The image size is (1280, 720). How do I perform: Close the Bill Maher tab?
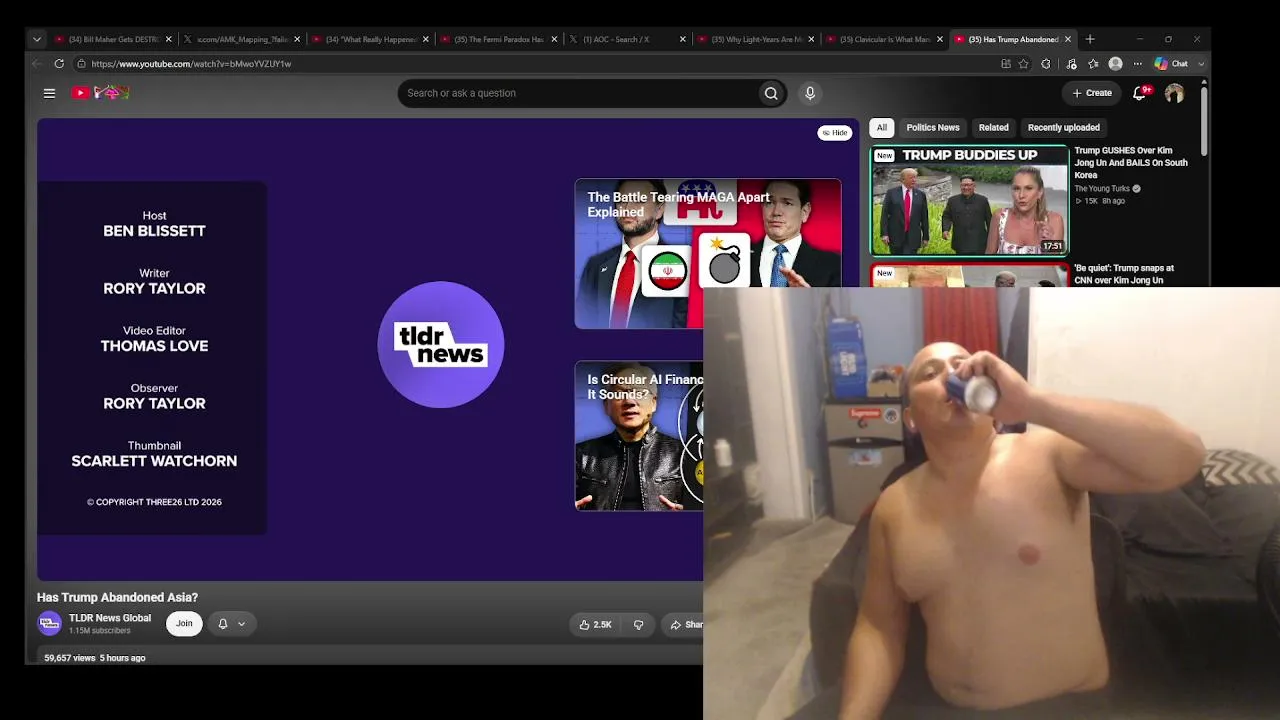(169, 40)
